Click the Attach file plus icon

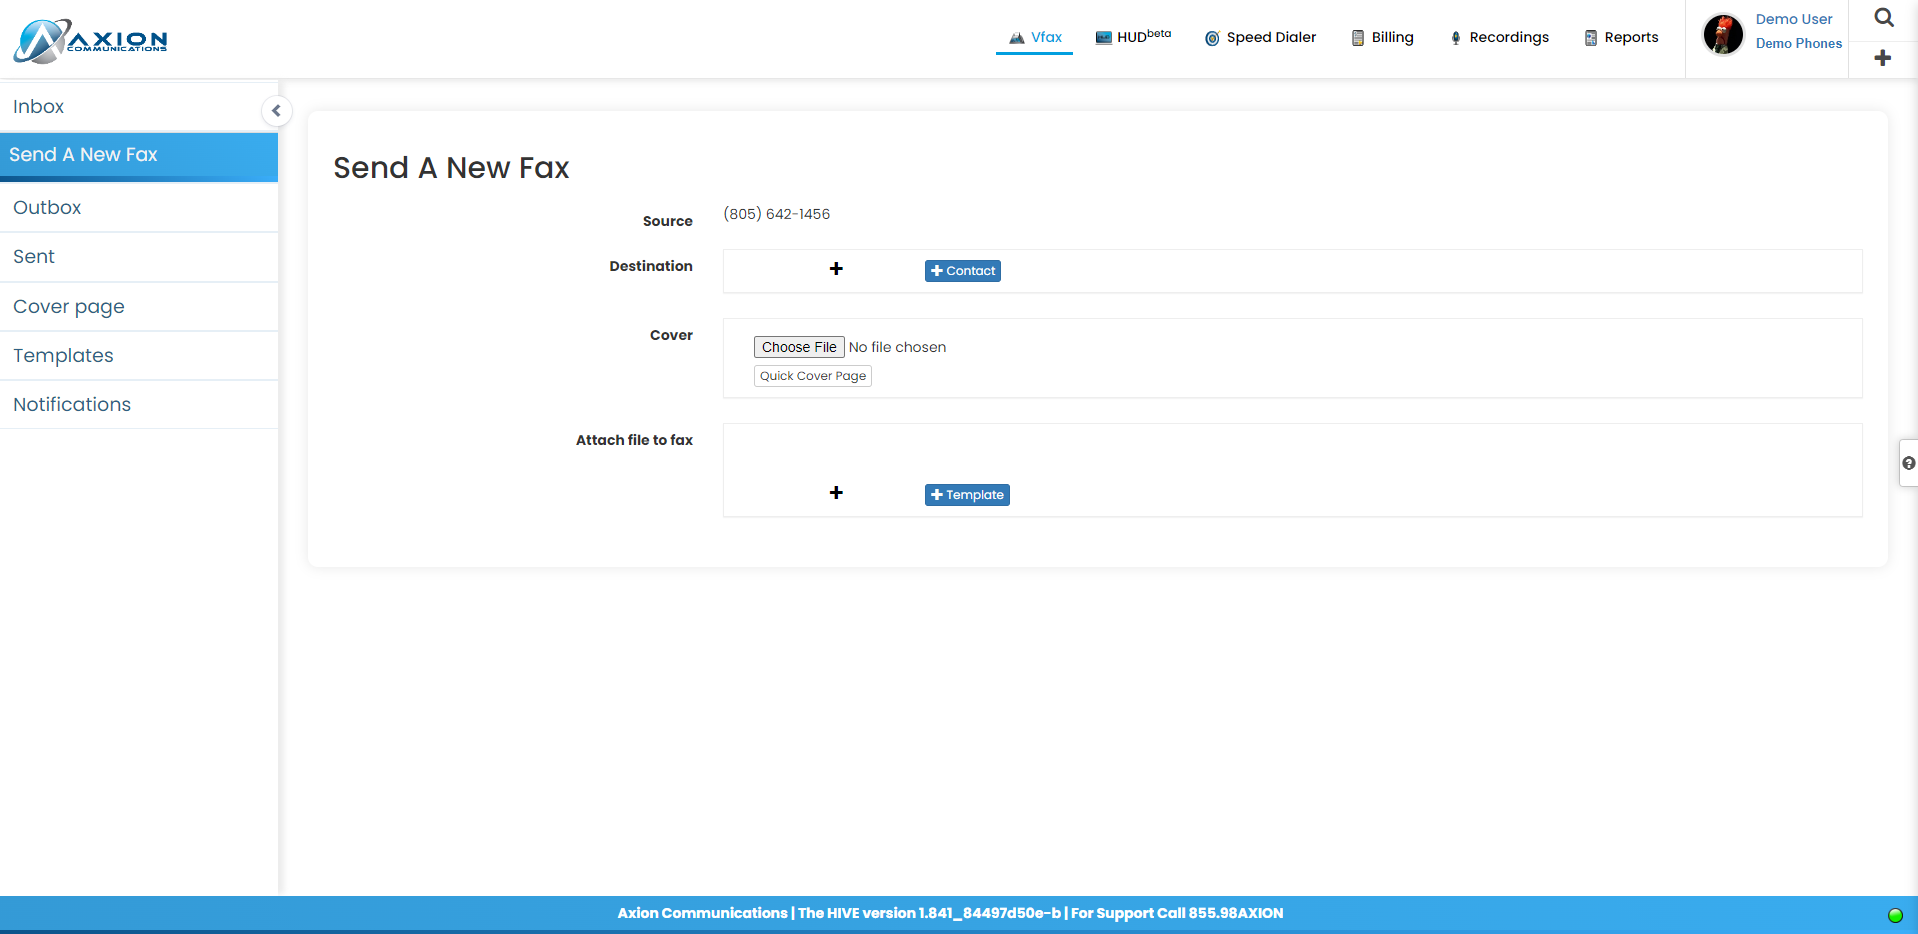tap(836, 493)
